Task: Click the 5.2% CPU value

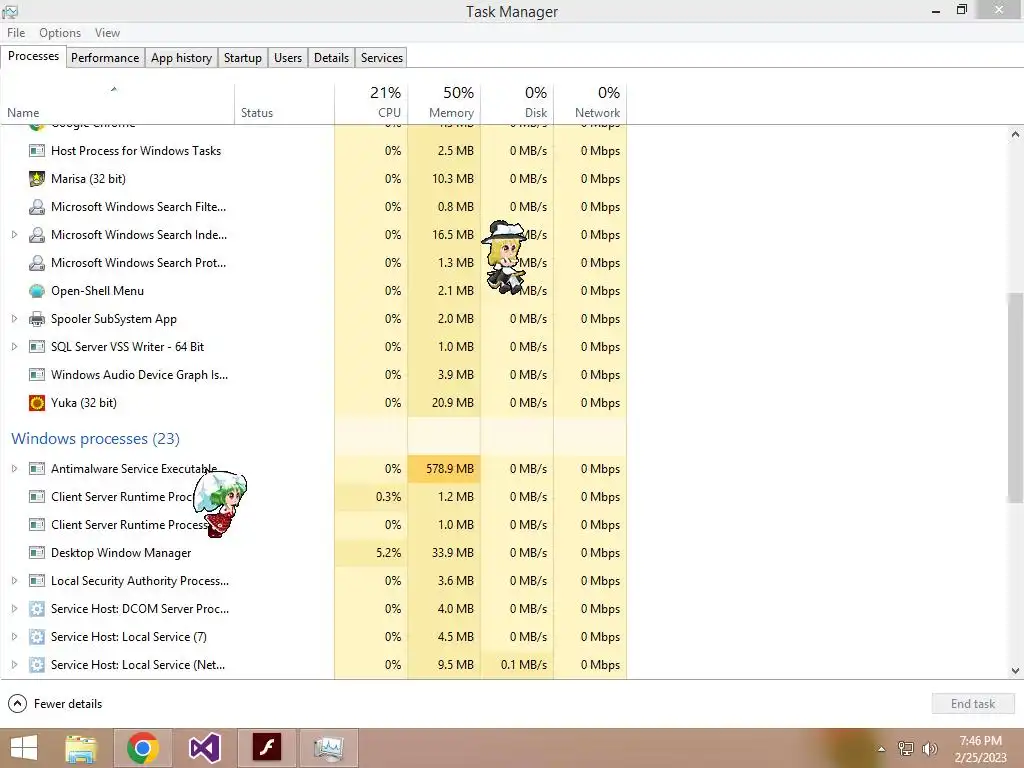Action: click(x=389, y=552)
